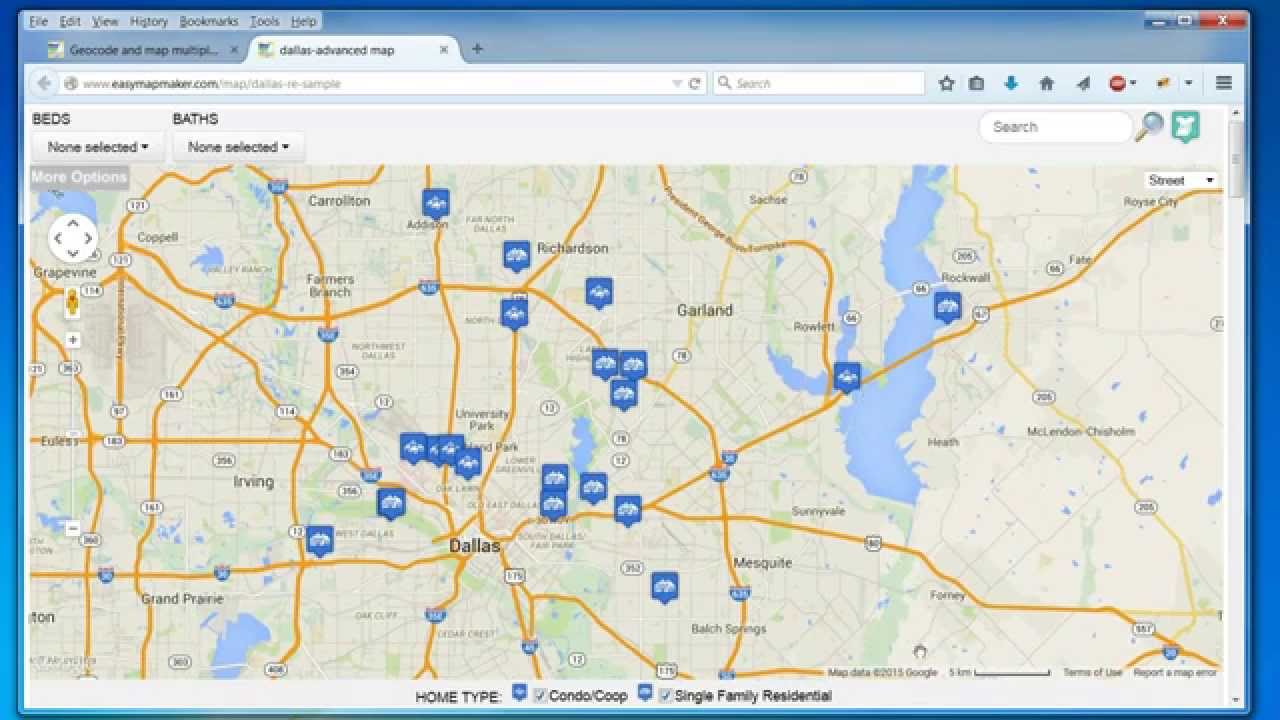Click the More Options button
The width and height of the screenshot is (1280, 720).
[79, 176]
